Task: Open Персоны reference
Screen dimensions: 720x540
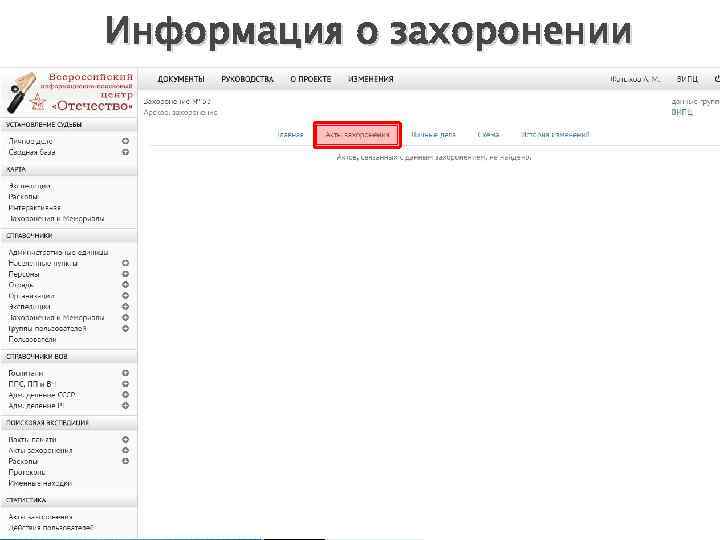Action: [24, 274]
